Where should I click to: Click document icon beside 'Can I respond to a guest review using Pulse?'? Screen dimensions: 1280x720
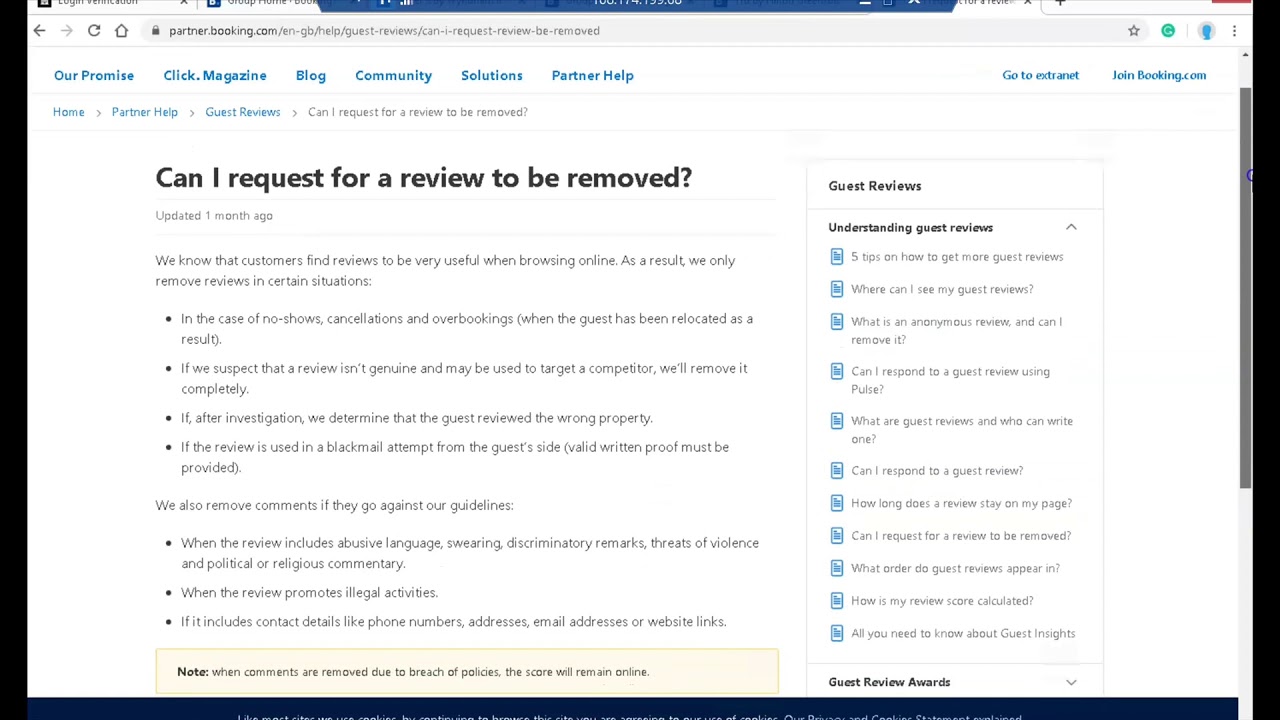coord(837,372)
